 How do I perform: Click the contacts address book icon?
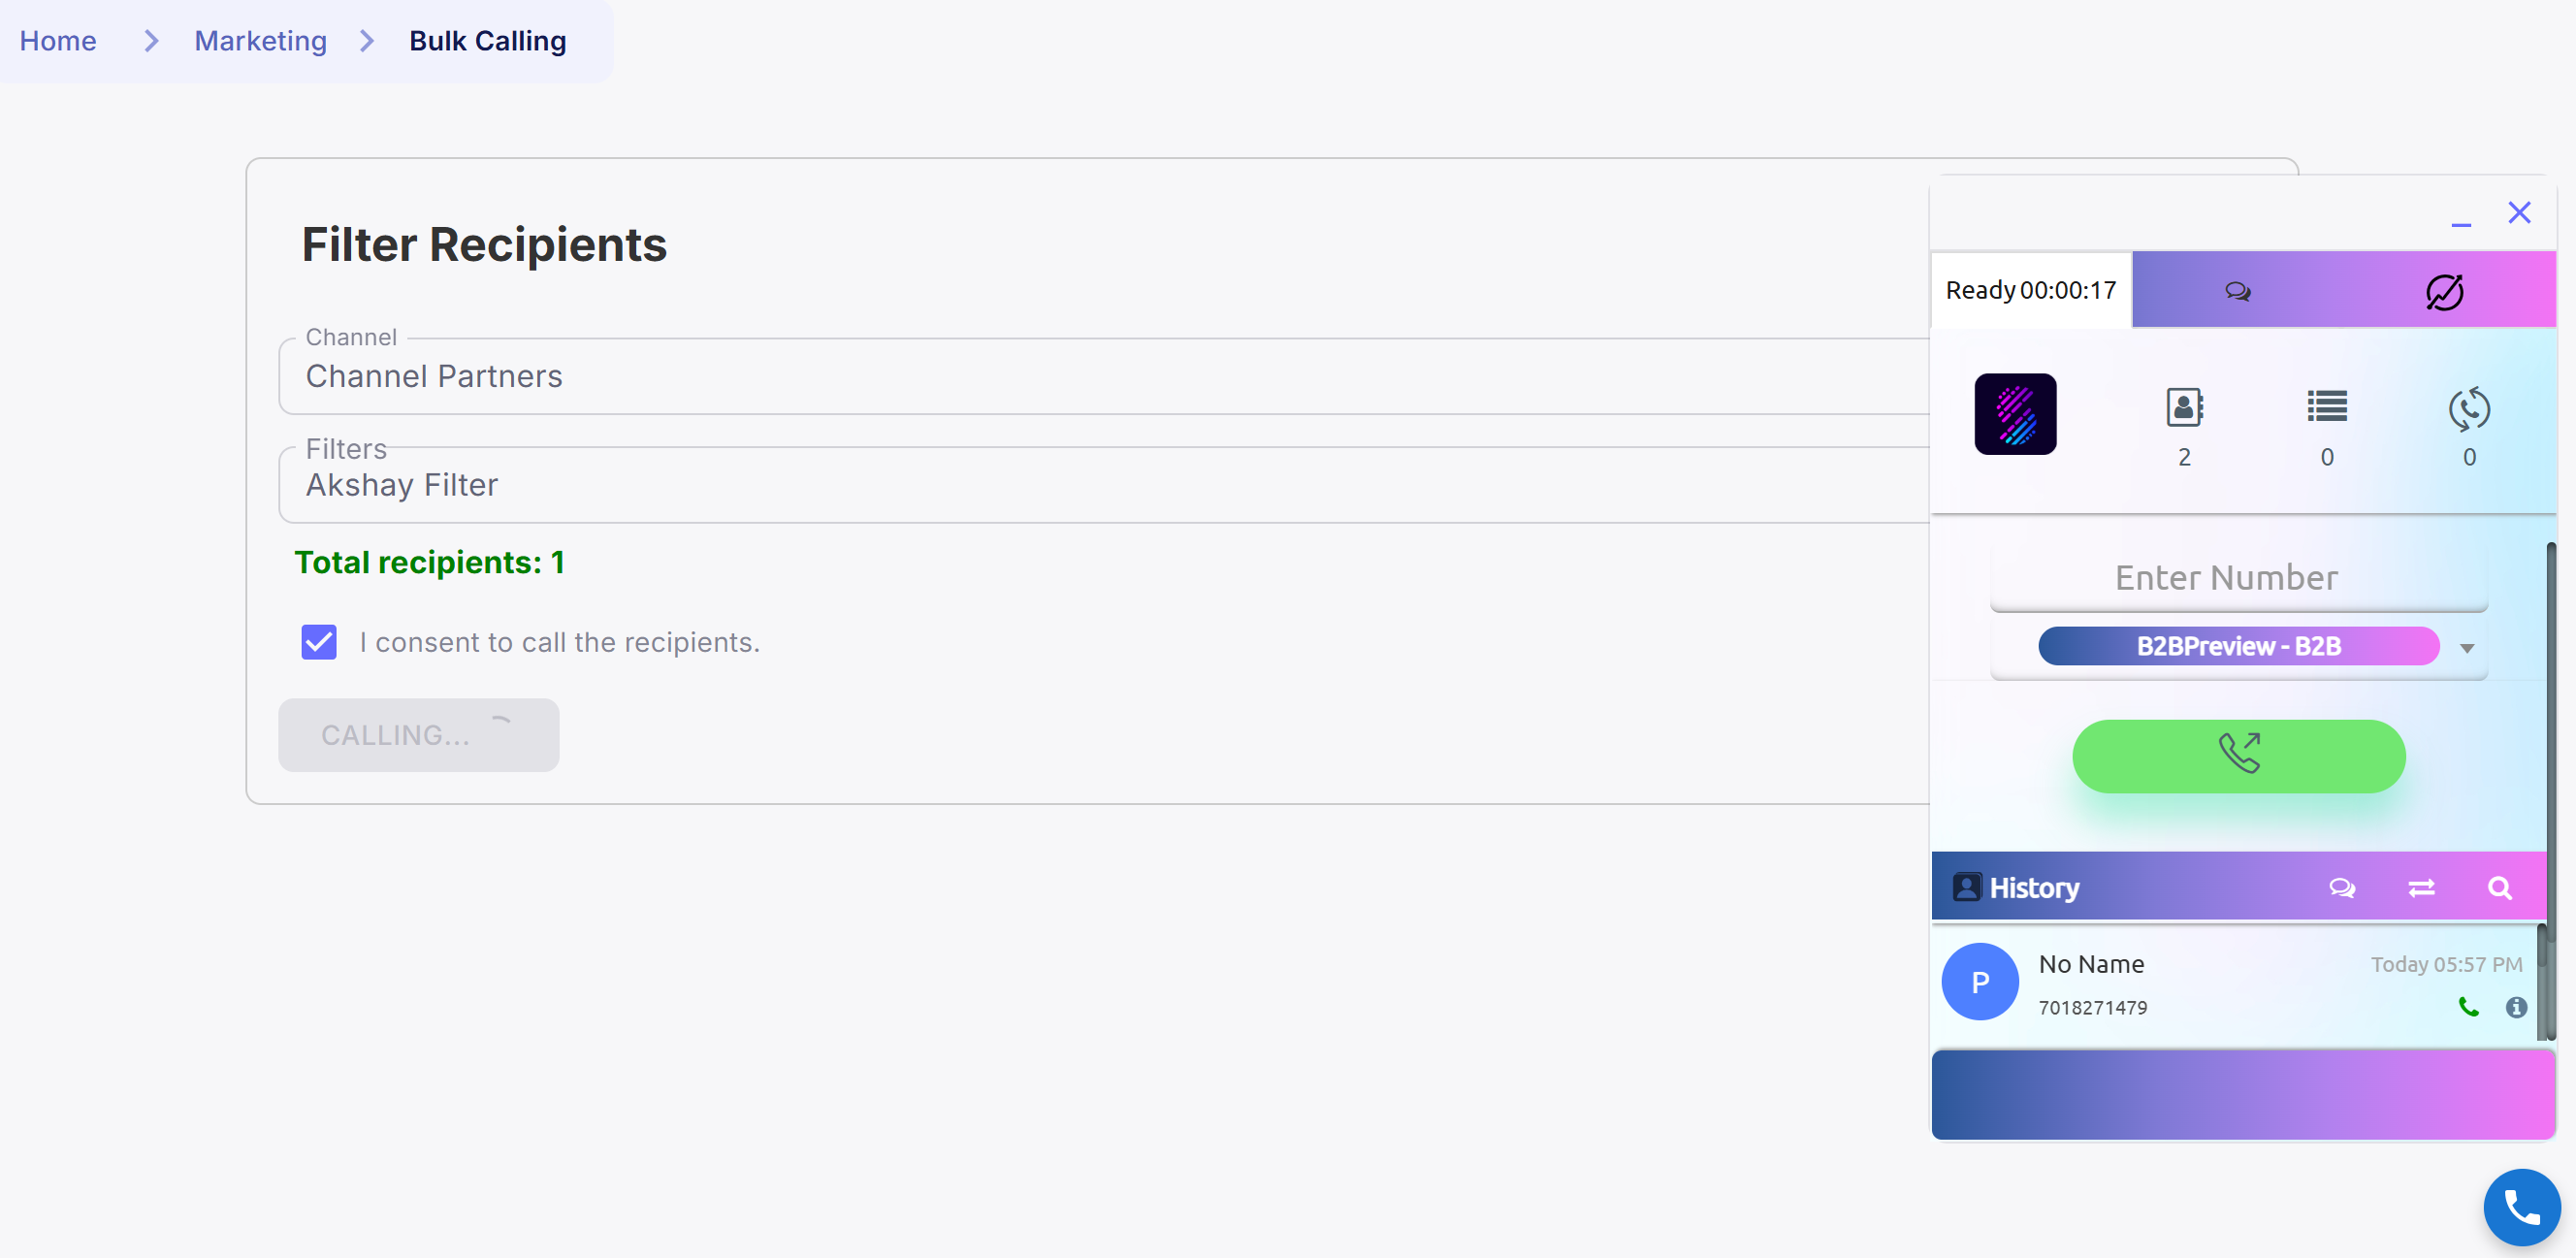[x=2184, y=408]
